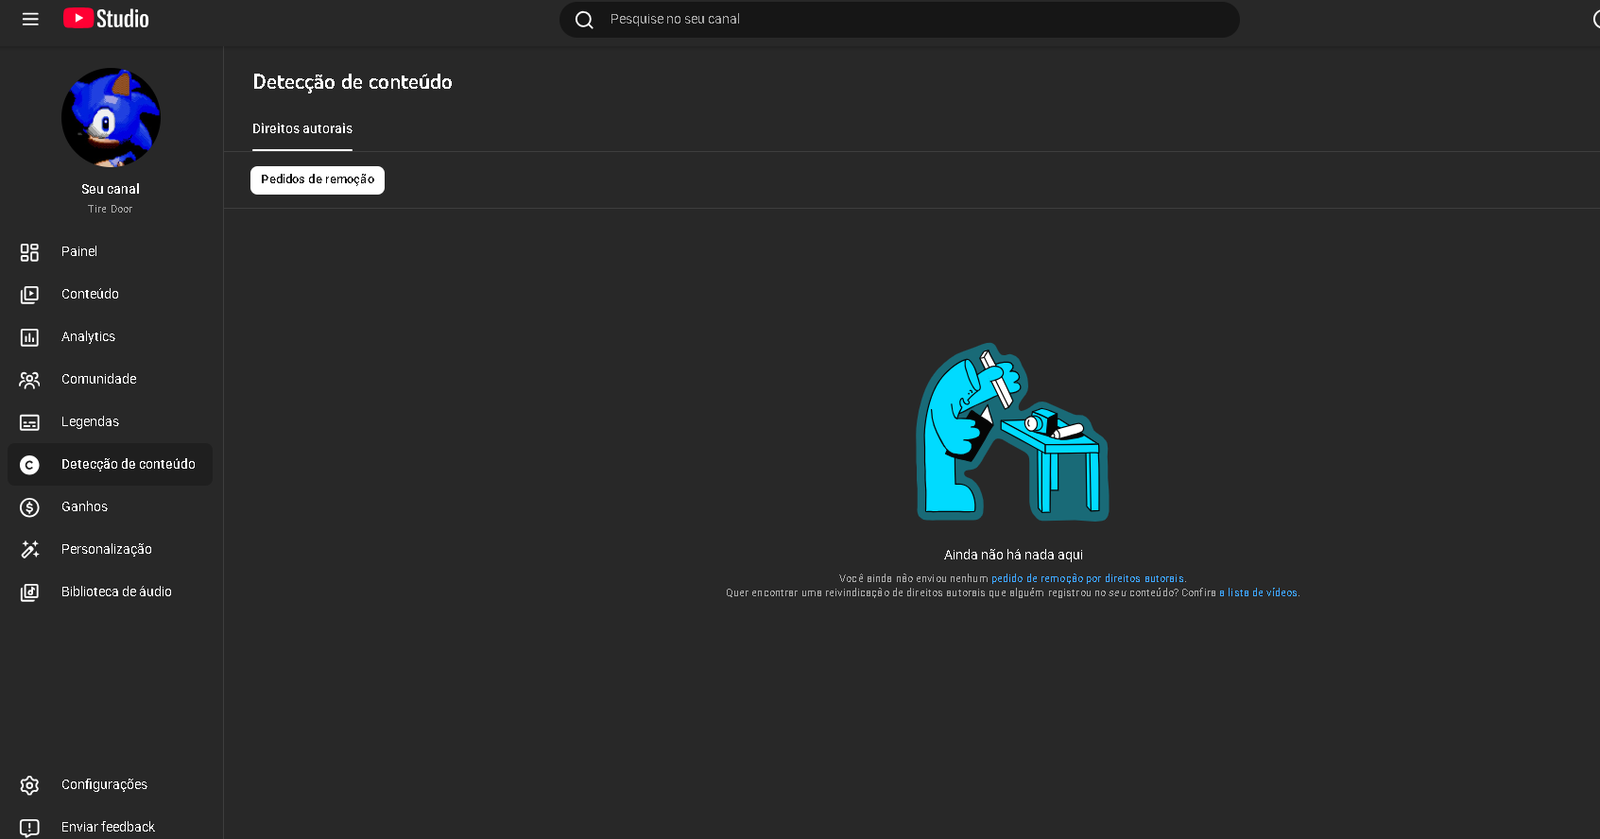The image size is (1600, 839).
Task: Click the Enviar feedback icon
Action: [x=30, y=828]
